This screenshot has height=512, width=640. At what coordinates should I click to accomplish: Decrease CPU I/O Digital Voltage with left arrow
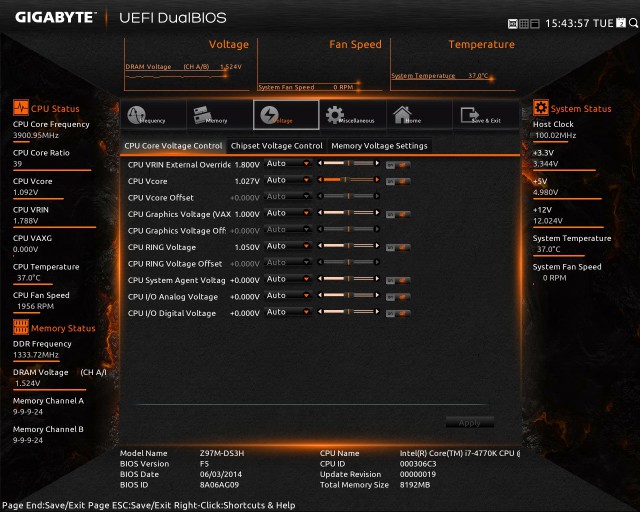pyautogui.click(x=320, y=312)
